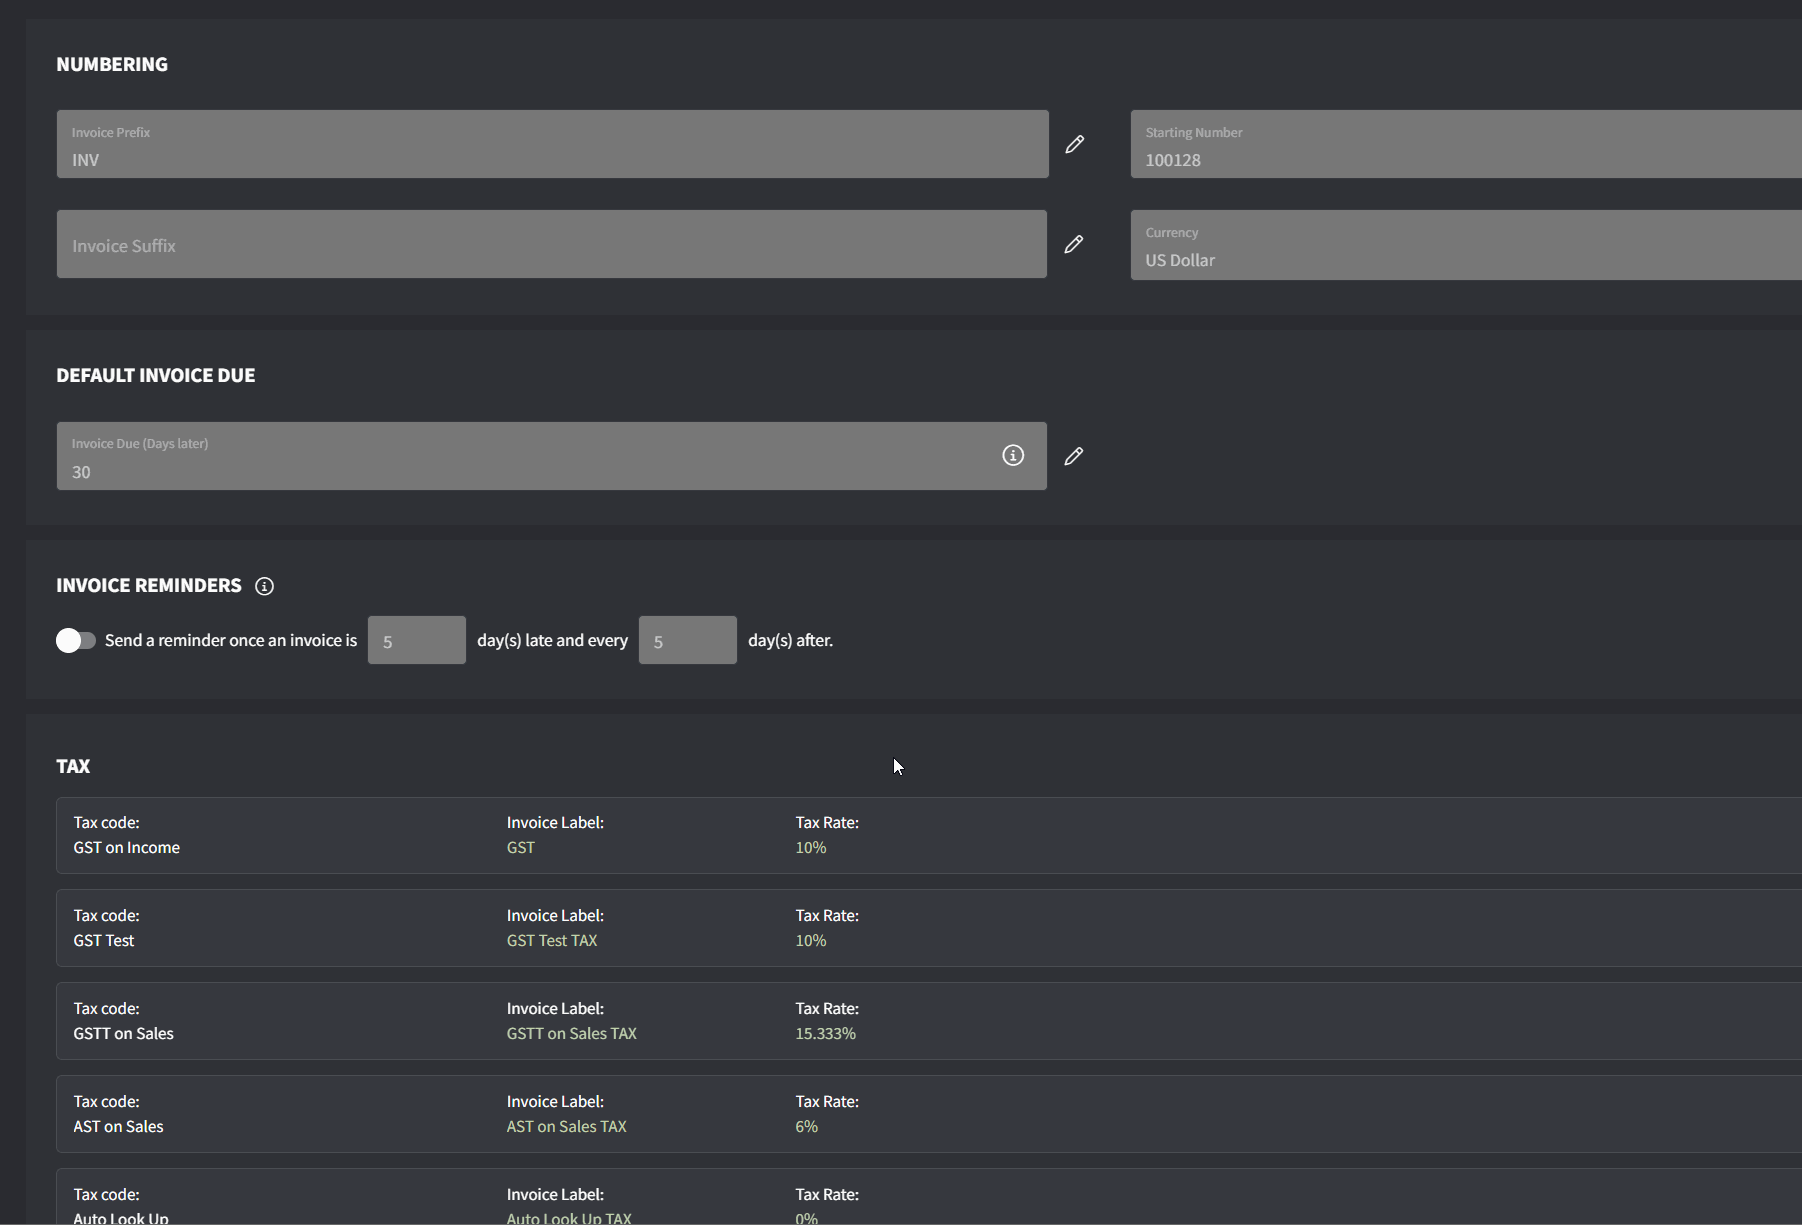Select the GST on Income tax row
Screen dimensions: 1802x1225
400,835
